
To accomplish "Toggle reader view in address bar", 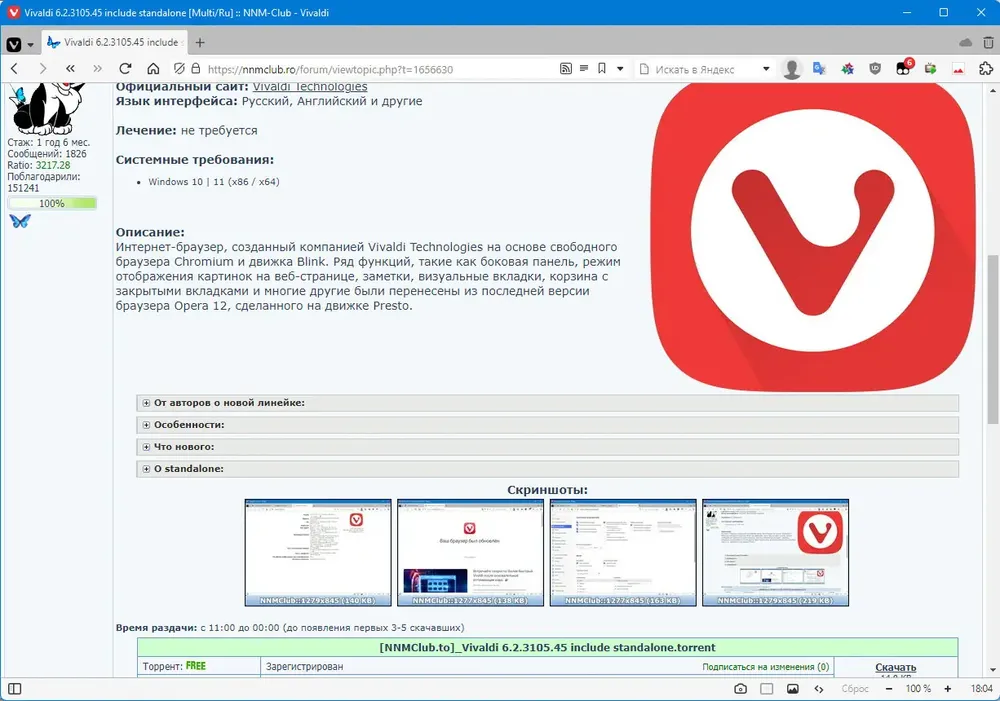I will (584, 68).
